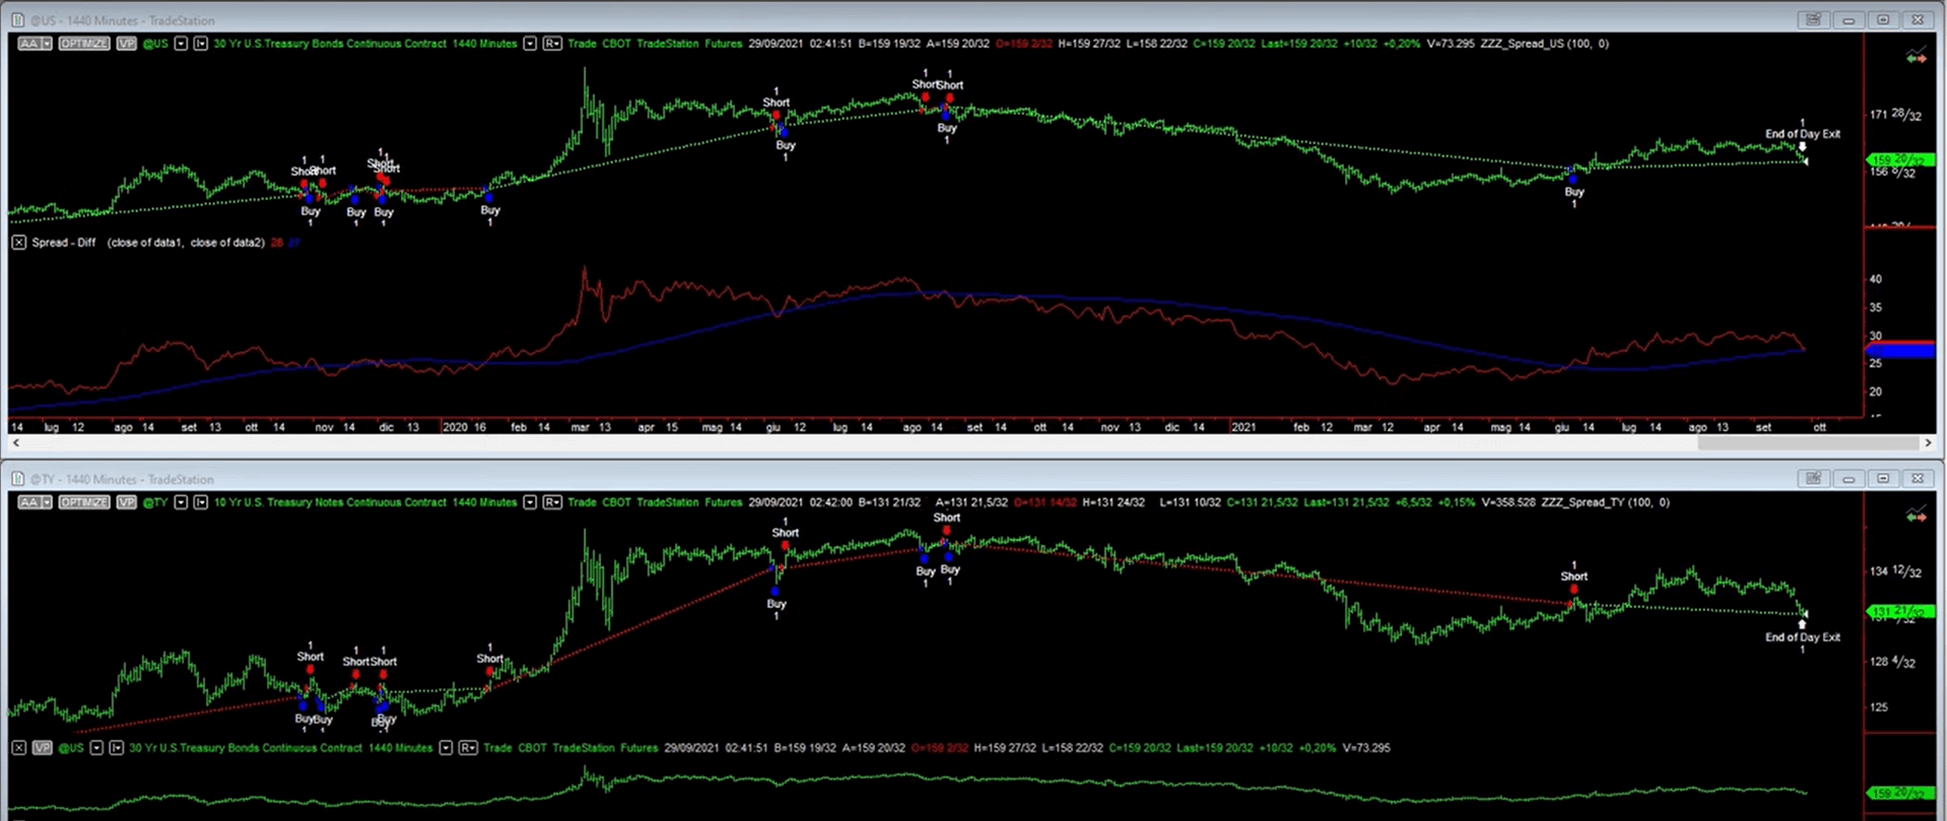Click the arrows icon at top-right of @TY chart
This screenshot has width=1947, height=821.
coord(1916,515)
